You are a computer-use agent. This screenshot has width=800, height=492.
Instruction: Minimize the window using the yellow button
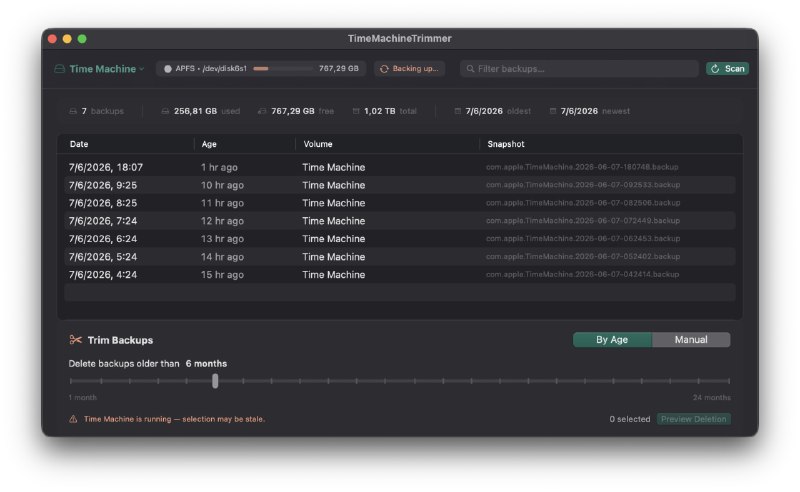coord(67,39)
